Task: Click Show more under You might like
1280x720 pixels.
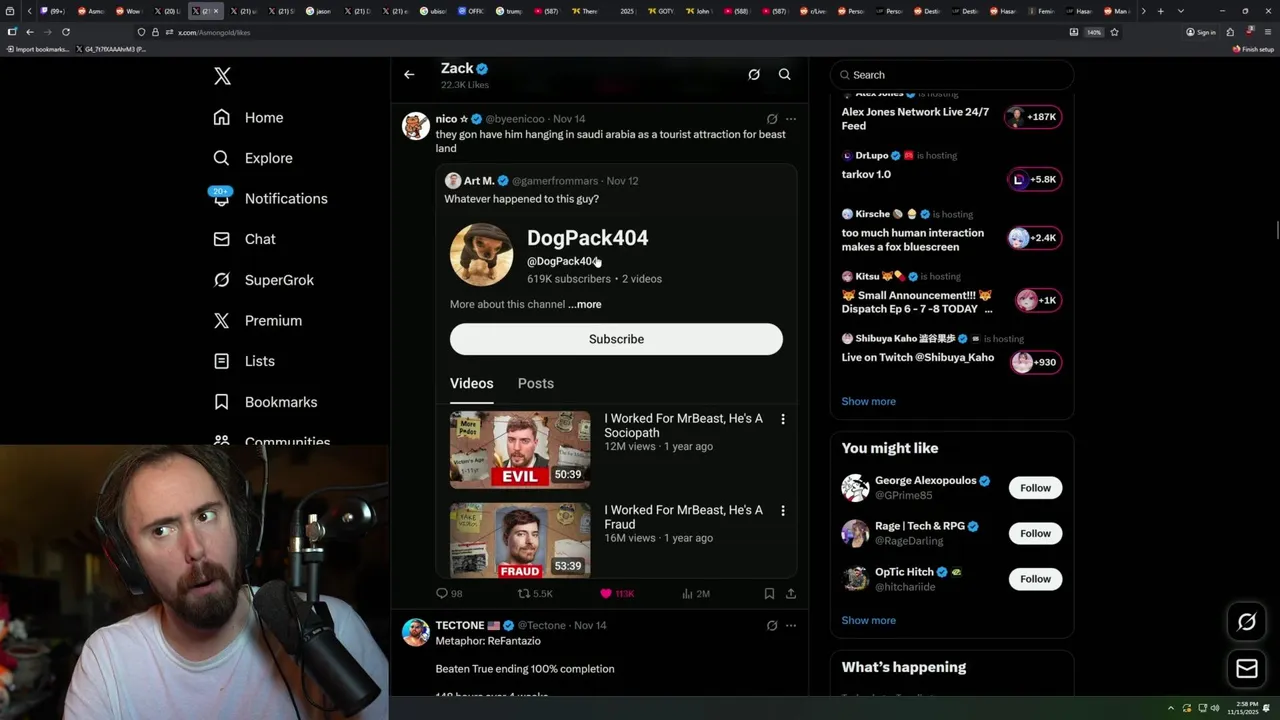Action: [869, 620]
